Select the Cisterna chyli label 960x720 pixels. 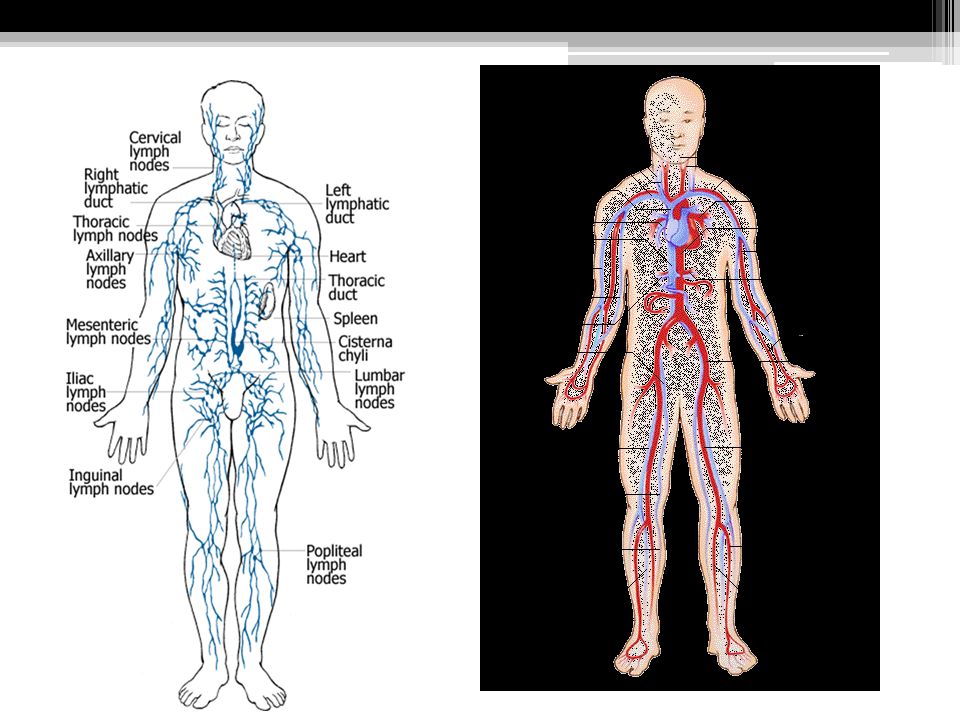coord(365,348)
